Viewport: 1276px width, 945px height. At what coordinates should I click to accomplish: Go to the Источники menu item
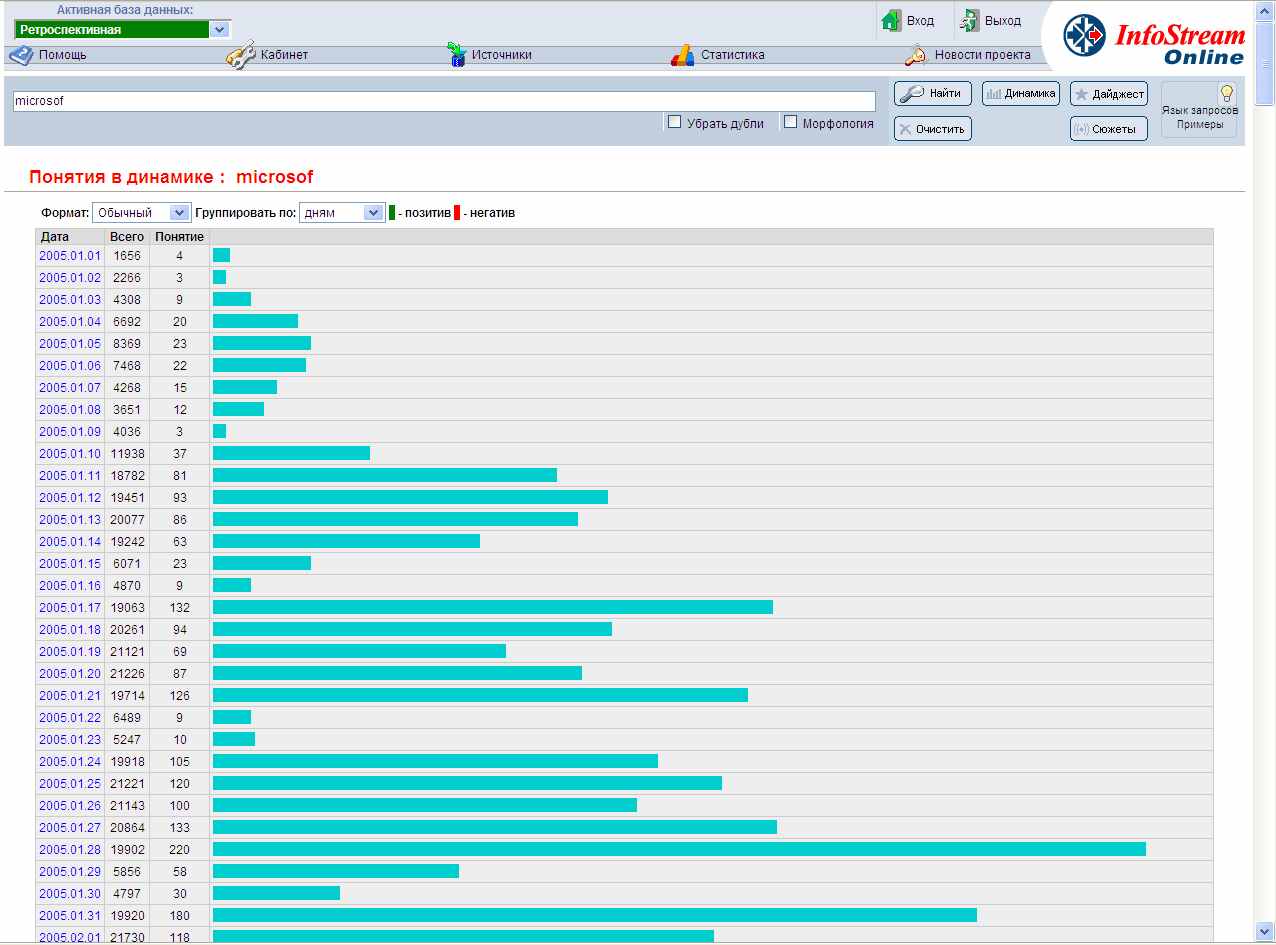(503, 55)
